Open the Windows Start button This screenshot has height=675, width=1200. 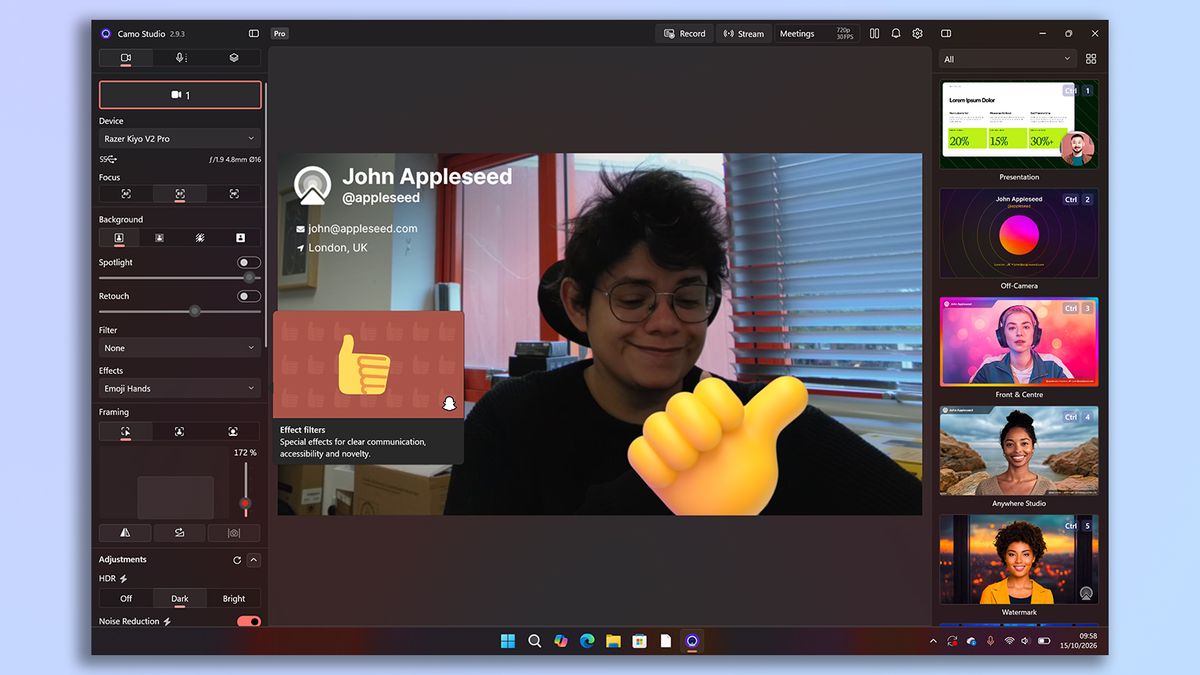click(x=508, y=641)
